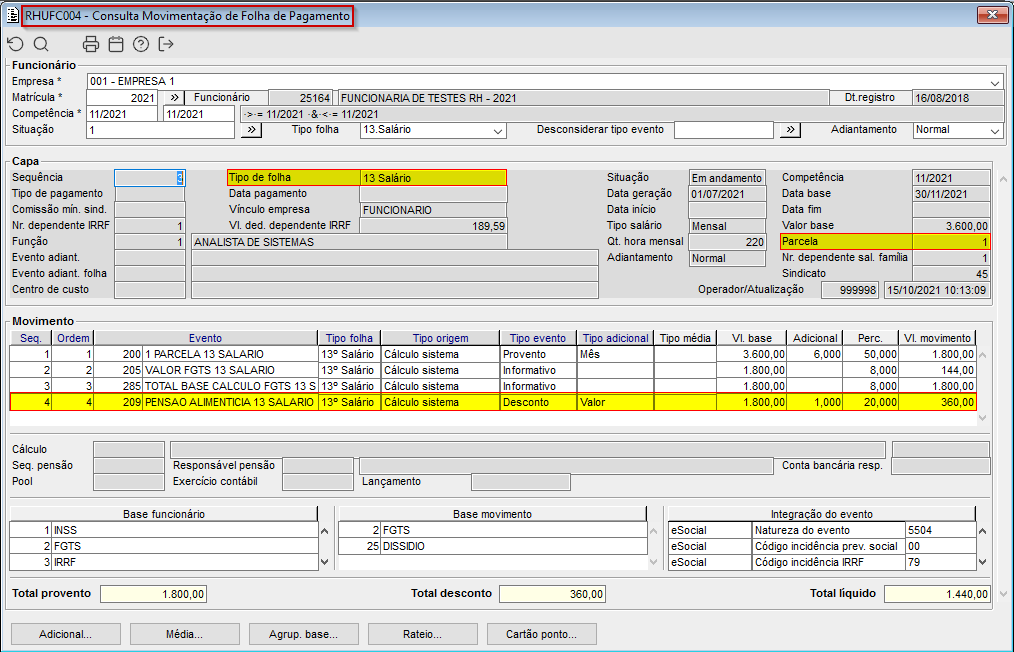Click the printer icon in toolbar
1014x652 pixels.
91,44
